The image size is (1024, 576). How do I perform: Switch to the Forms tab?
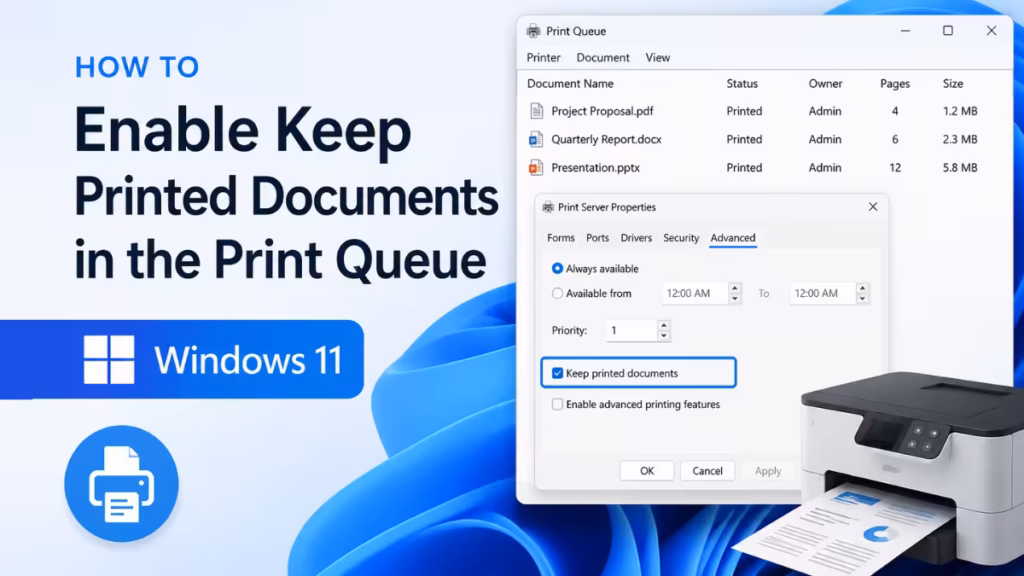pos(561,238)
